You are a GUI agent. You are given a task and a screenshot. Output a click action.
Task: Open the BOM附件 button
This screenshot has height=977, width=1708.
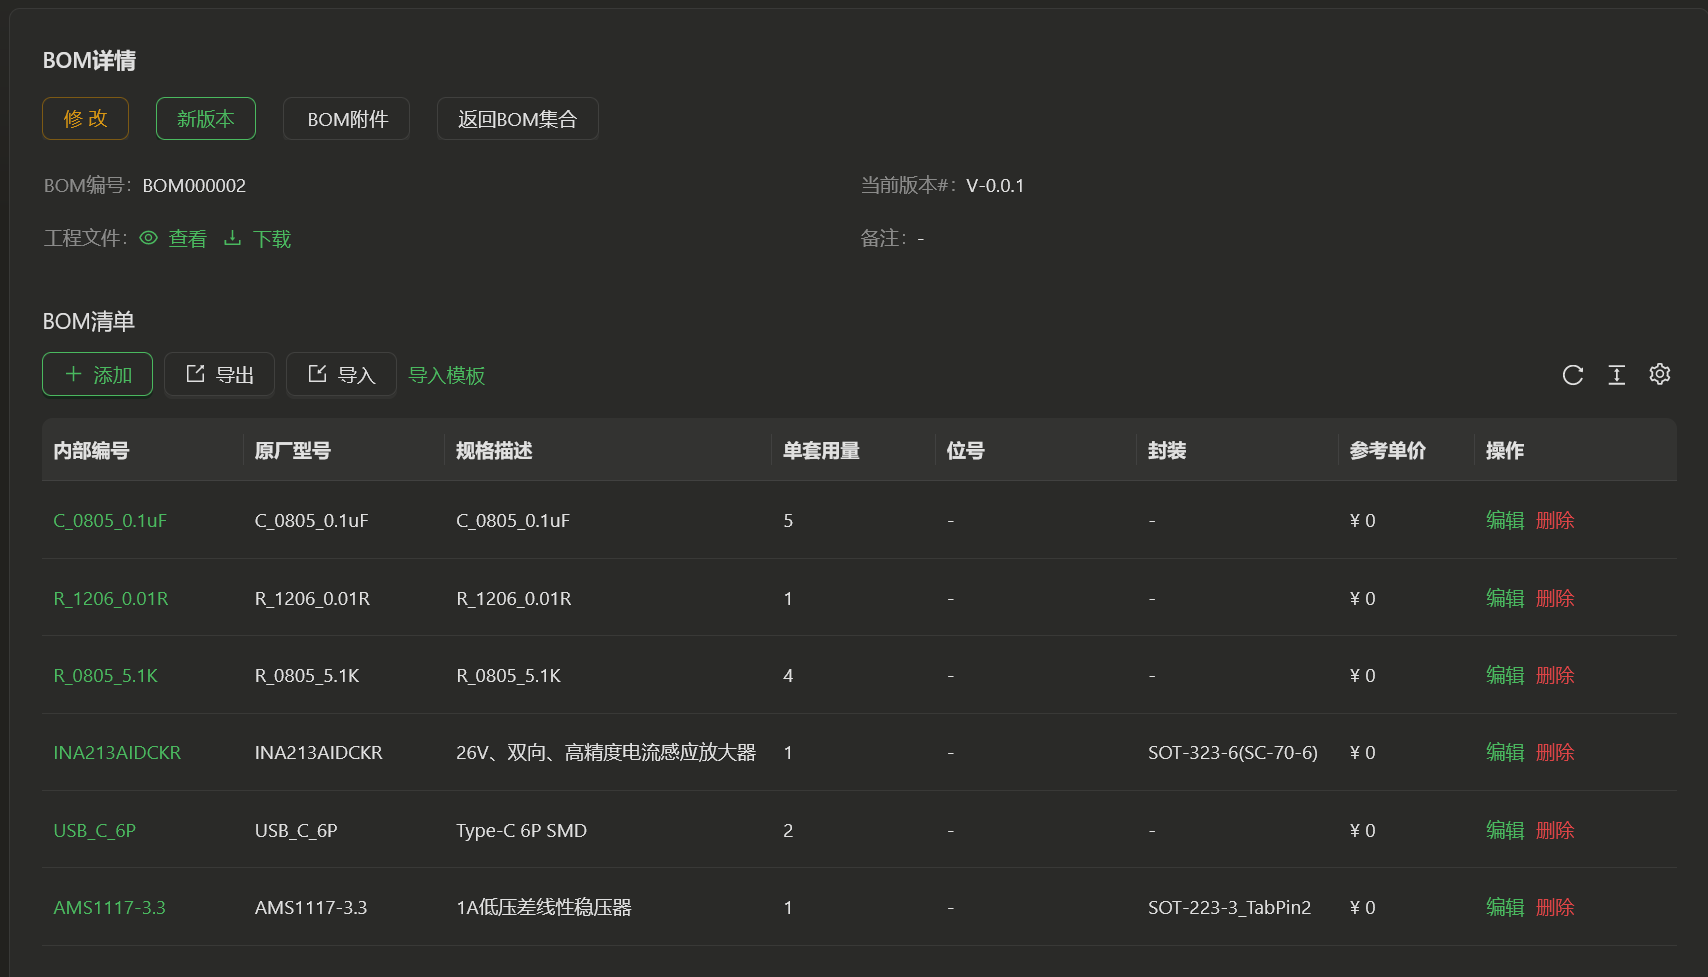tap(347, 118)
